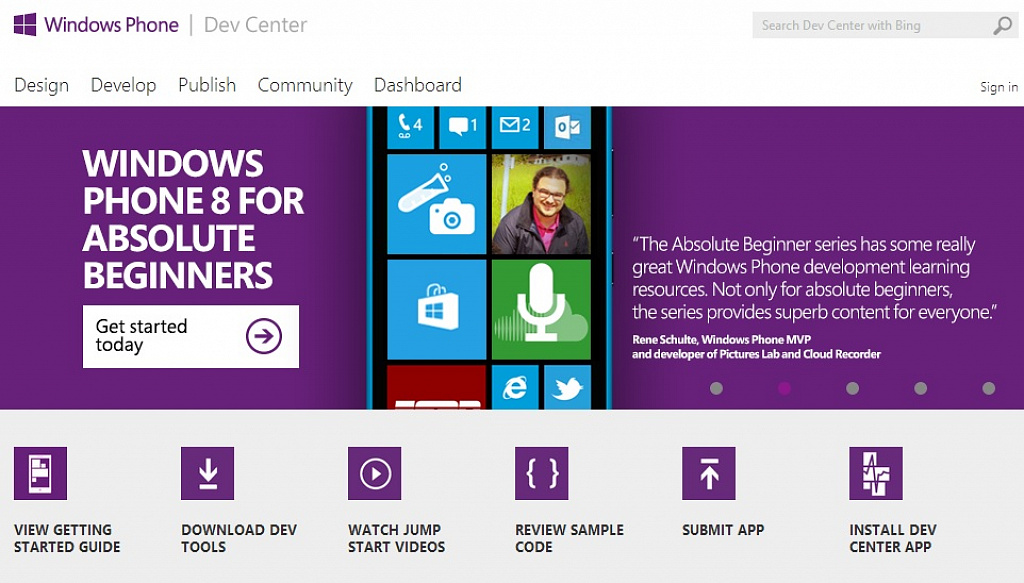Image resolution: width=1024 pixels, height=583 pixels.
Task: Tap the camera lab flask tile
Action: point(437,204)
